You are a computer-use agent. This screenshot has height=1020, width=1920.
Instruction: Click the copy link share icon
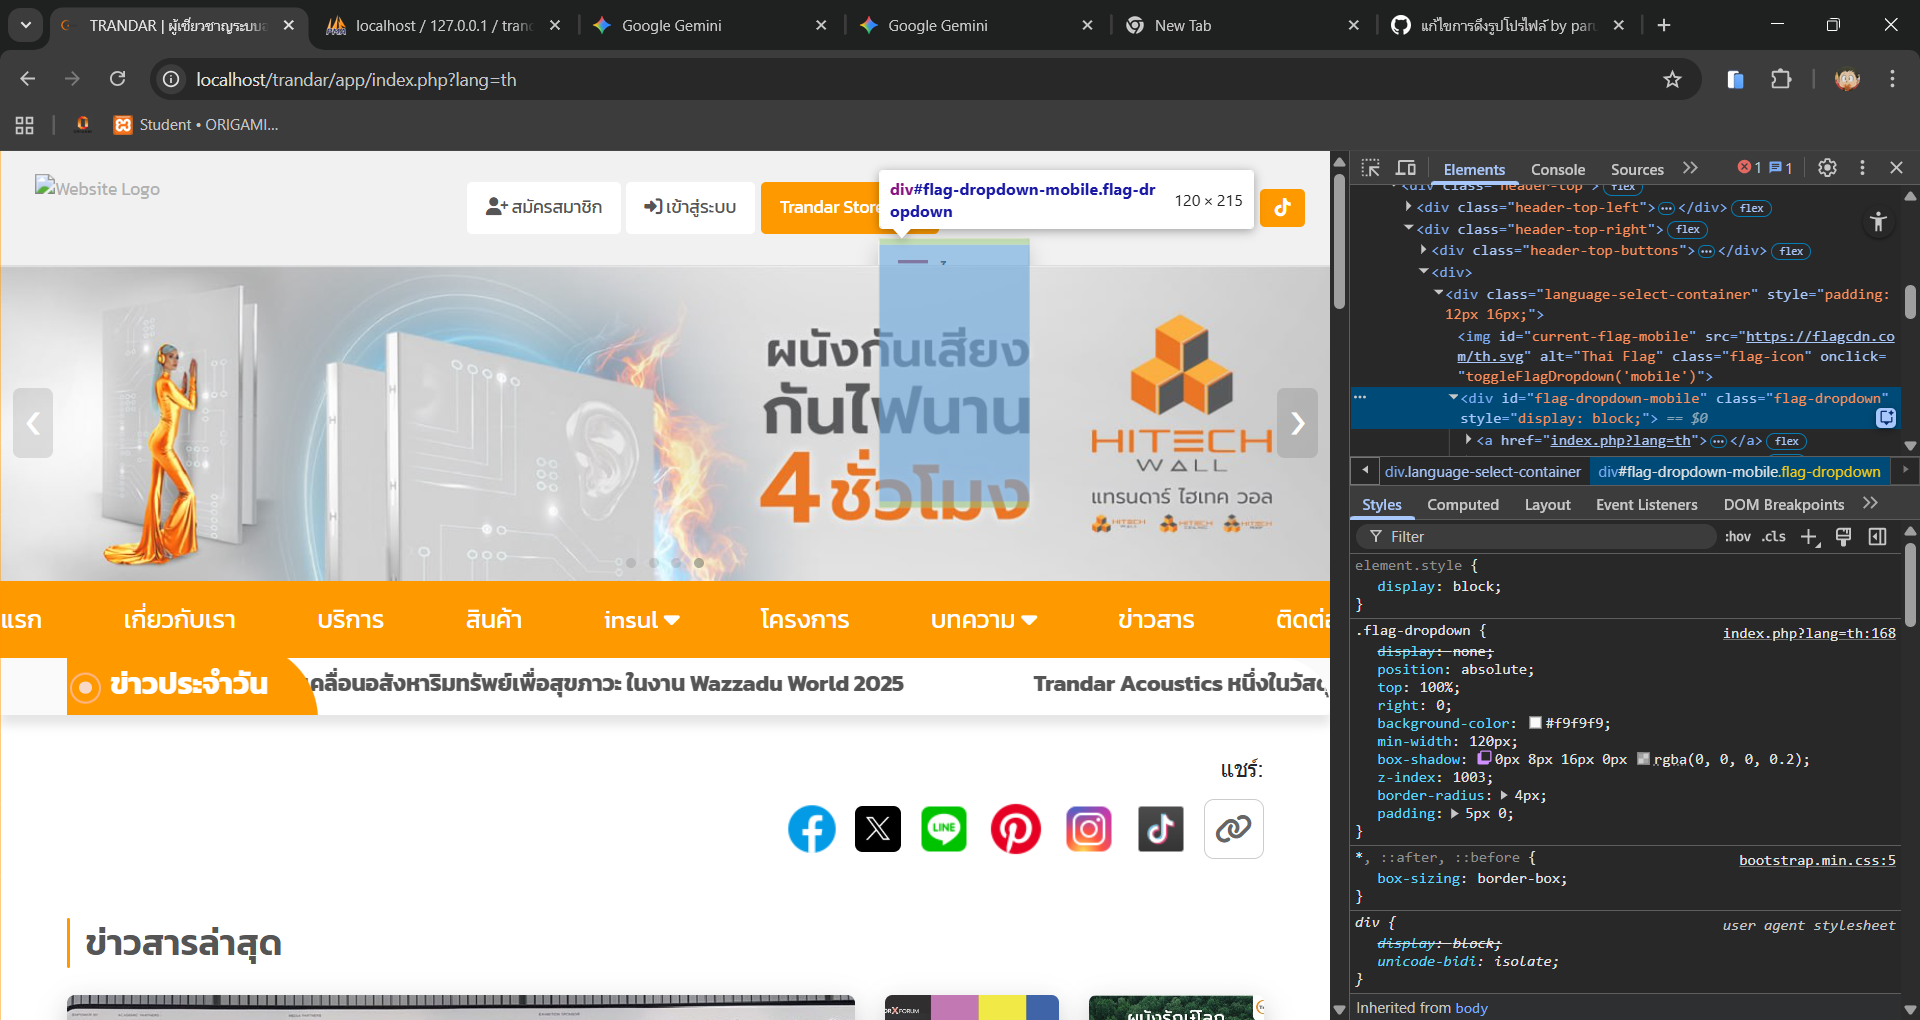pyautogui.click(x=1233, y=829)
